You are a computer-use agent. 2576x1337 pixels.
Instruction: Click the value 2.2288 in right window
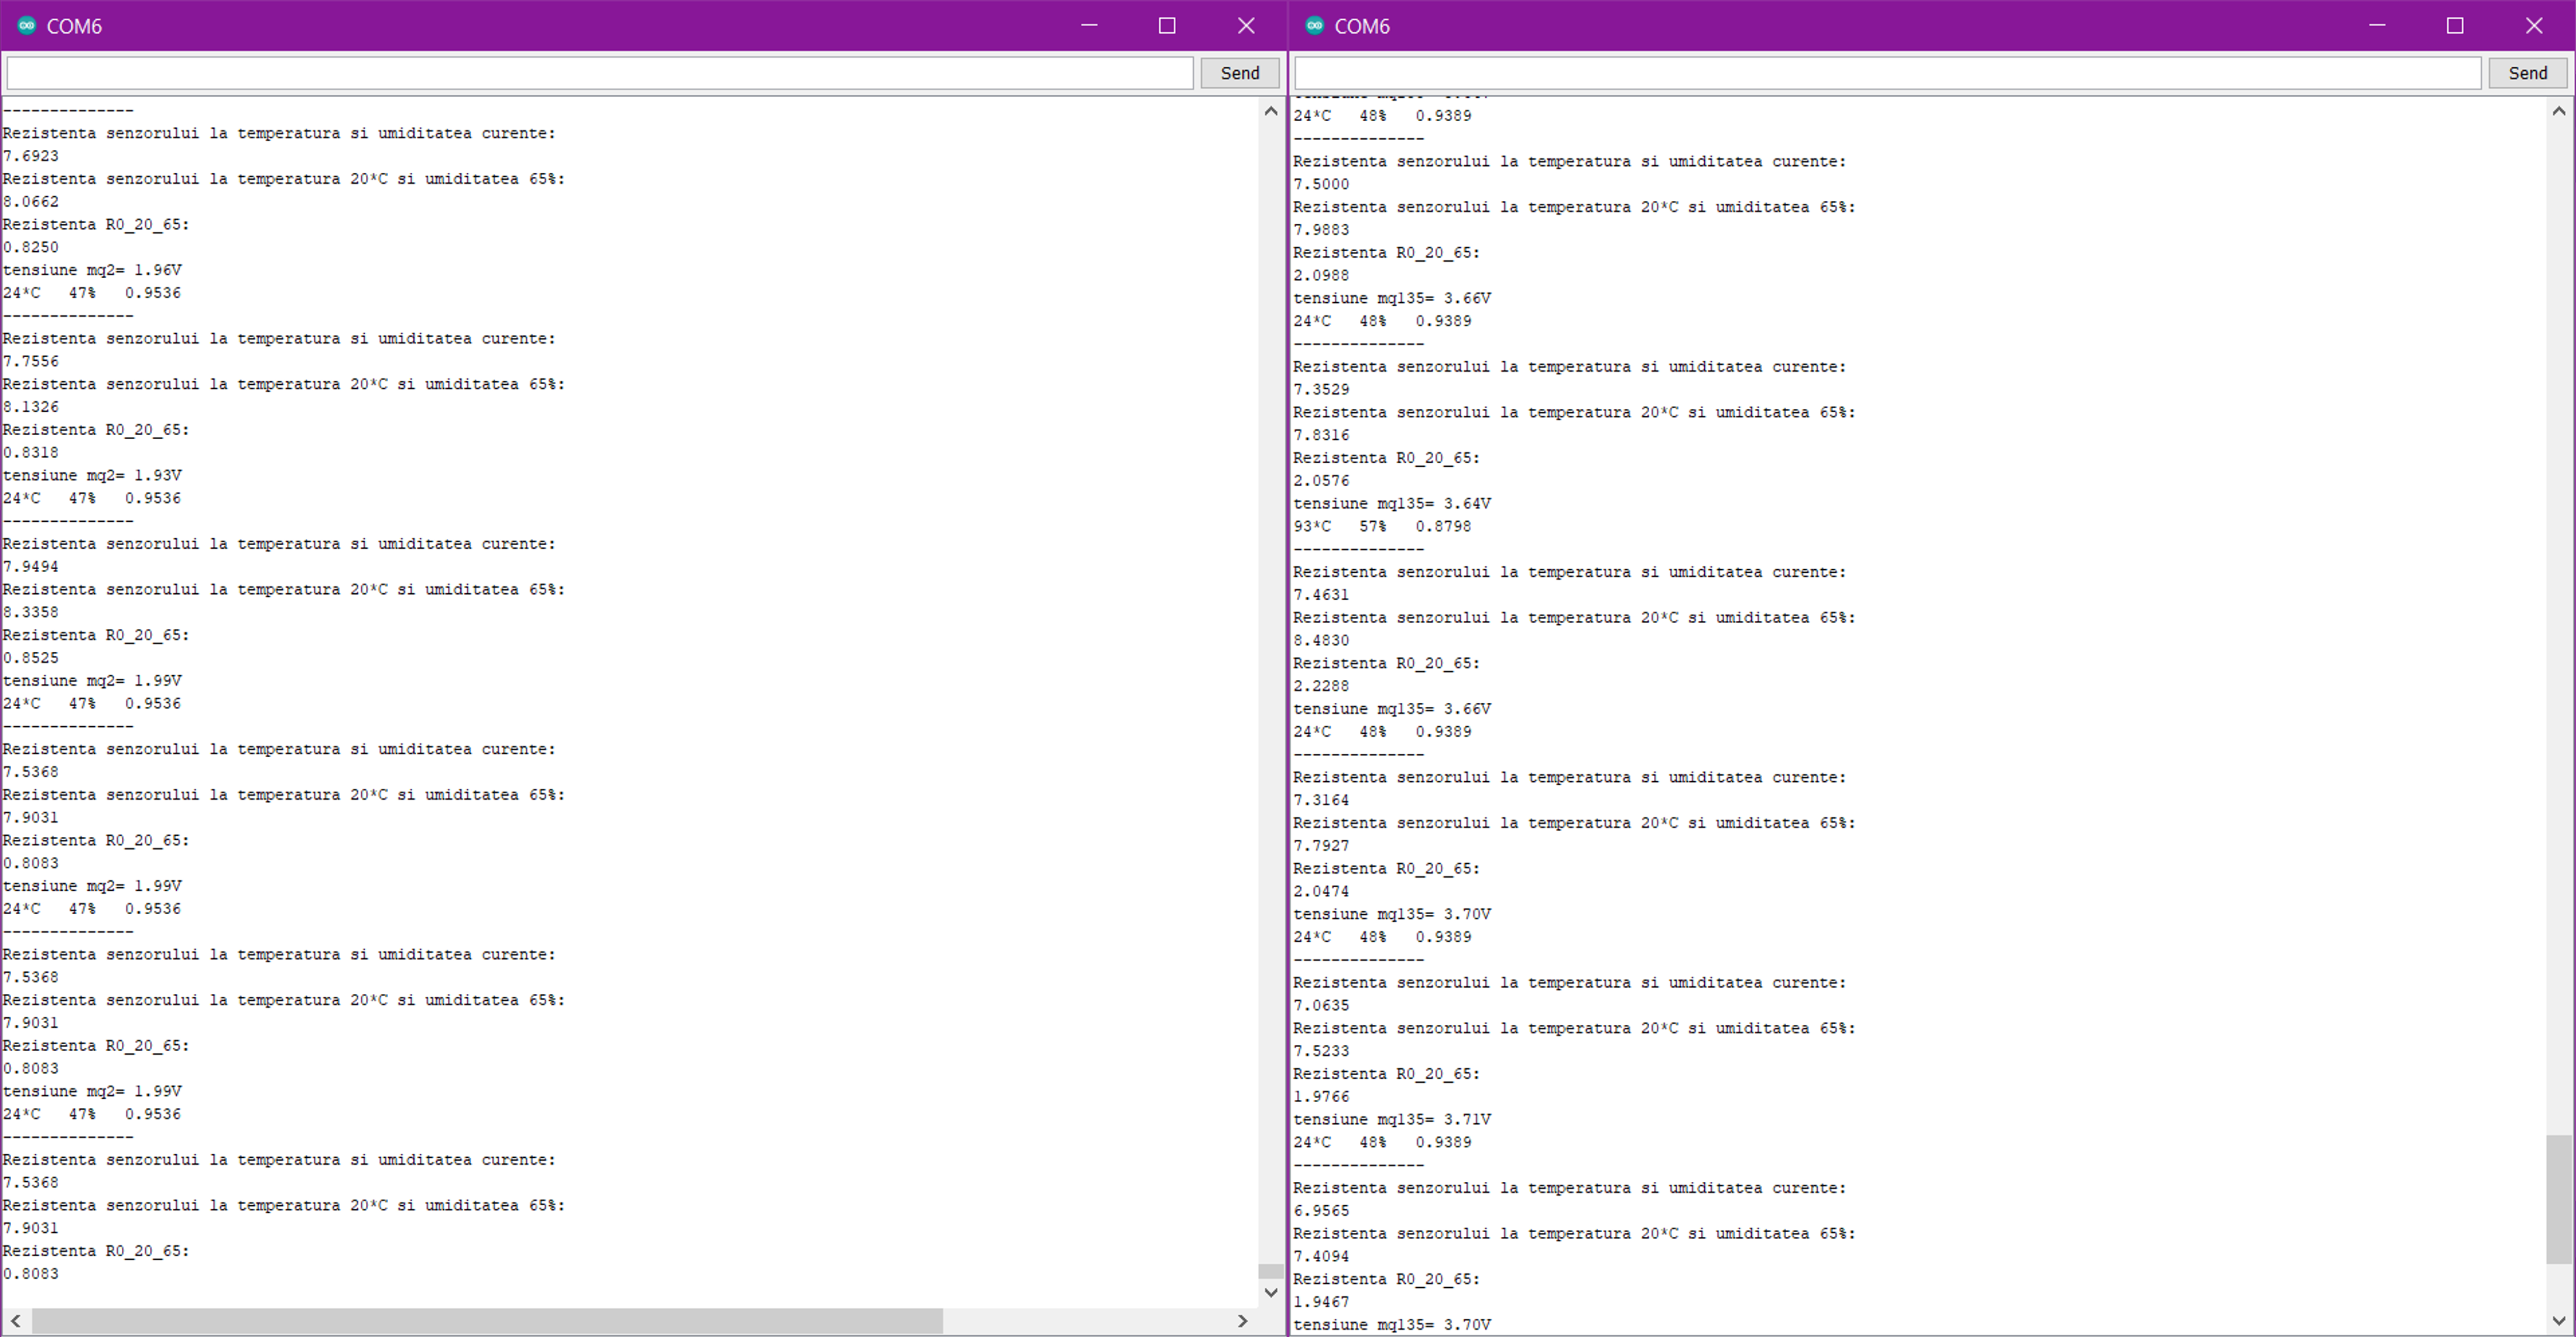[1321, 686]
